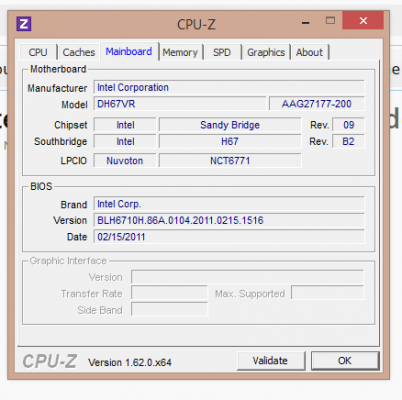Click the Graphic Interface group heading
Image resolution: width=402 pixels, height=400 pixels.
tap(68, 261)
